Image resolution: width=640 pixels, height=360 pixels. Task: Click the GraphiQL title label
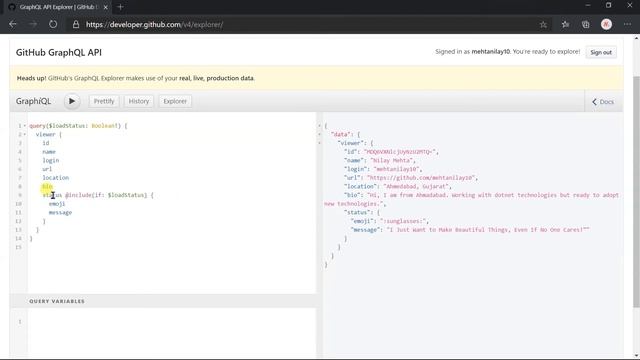[x=33, y=101]
